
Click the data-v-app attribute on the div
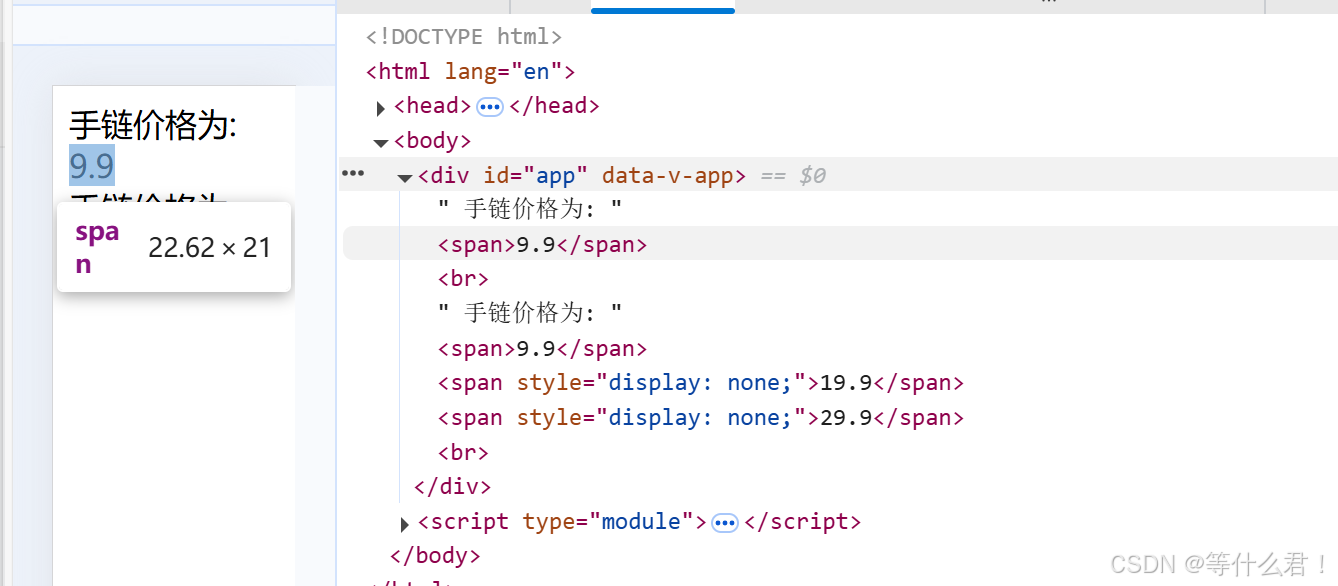tap(667, 176)
